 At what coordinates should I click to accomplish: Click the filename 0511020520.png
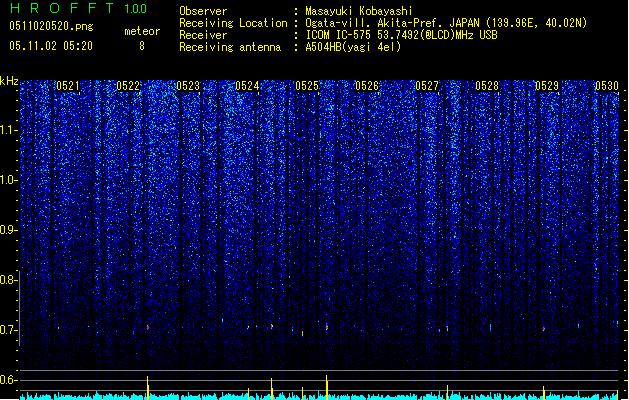(51, 26)
